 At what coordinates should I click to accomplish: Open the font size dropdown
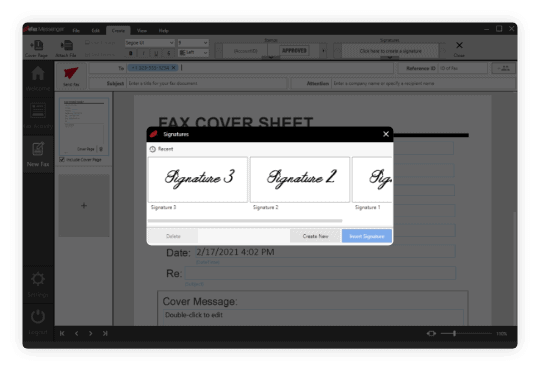[193, 43]
